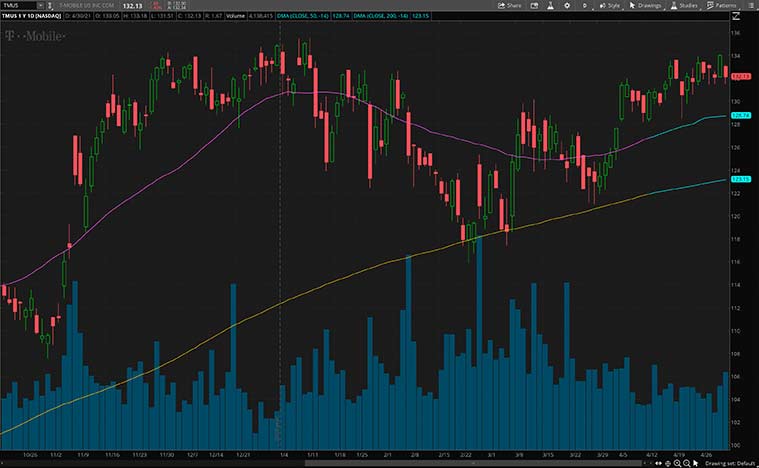
Task: Open the Studies menu
Action: click(x=685, y=5)
